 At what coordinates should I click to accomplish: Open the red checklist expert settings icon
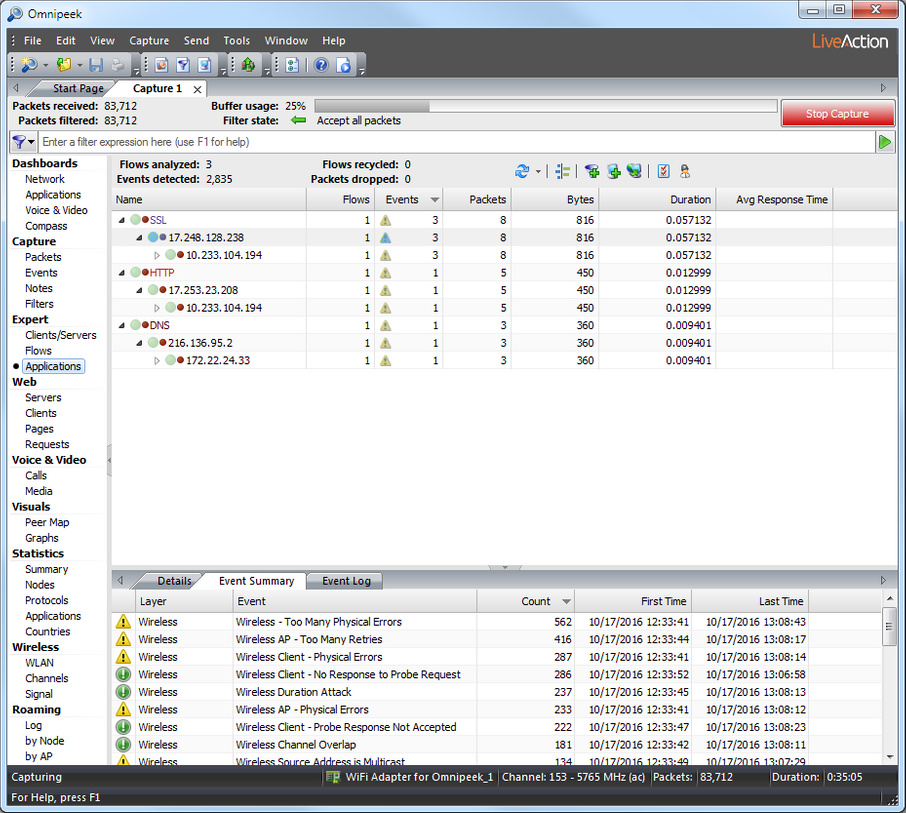click(664, 171)
